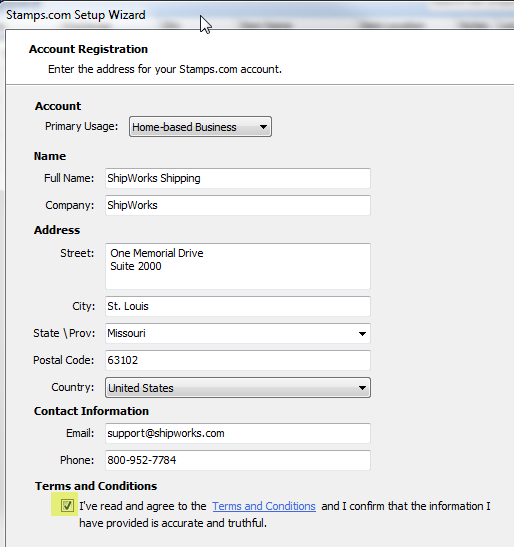Click the Terms and Conditions section heading
Screen dimensions: 514x547
[96, 486]
